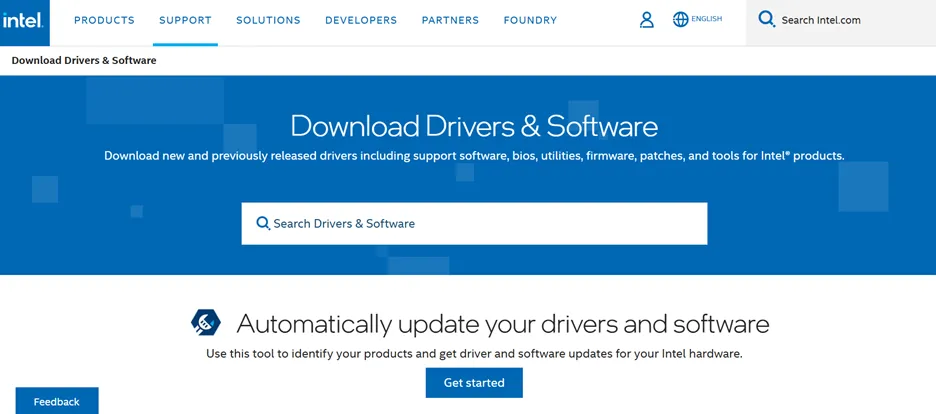The height and width of the screenshot is (414, 936).
Task: Open the Support menu
Action: pos(185,20)
